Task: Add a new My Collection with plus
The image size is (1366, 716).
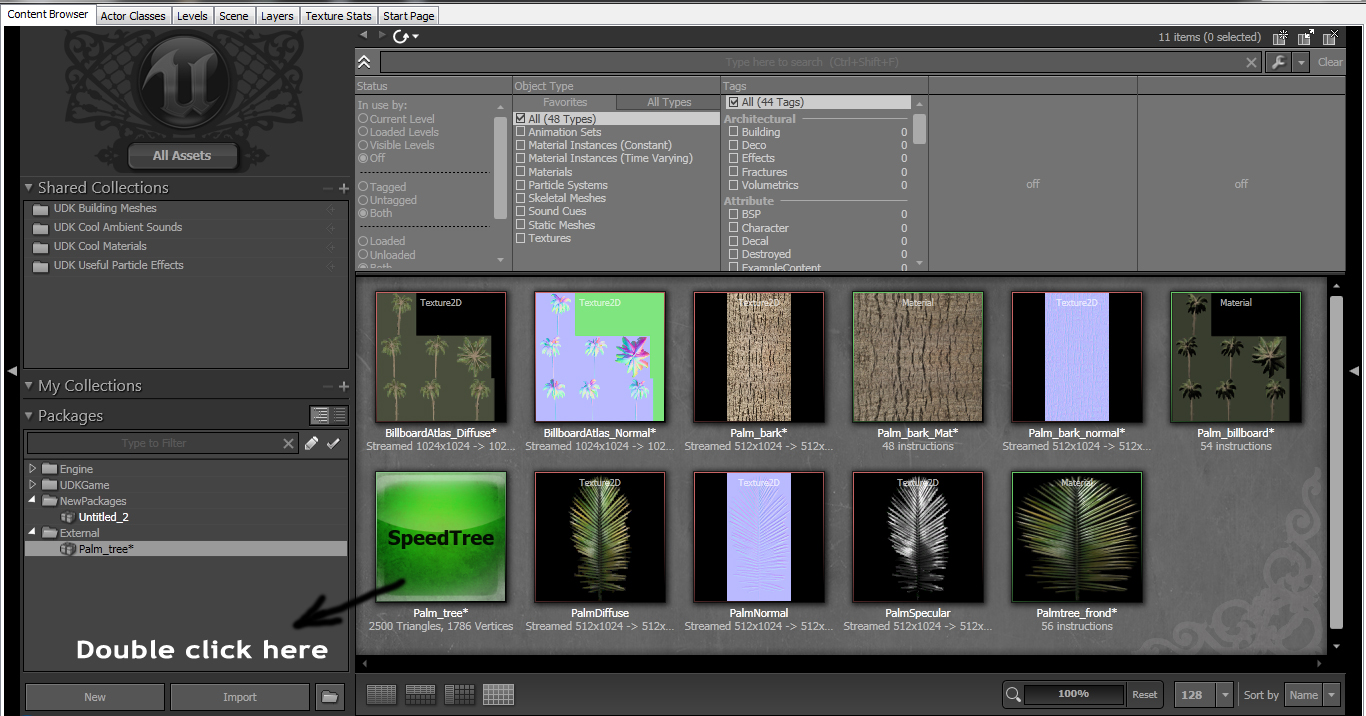Action: click(344, 386)
